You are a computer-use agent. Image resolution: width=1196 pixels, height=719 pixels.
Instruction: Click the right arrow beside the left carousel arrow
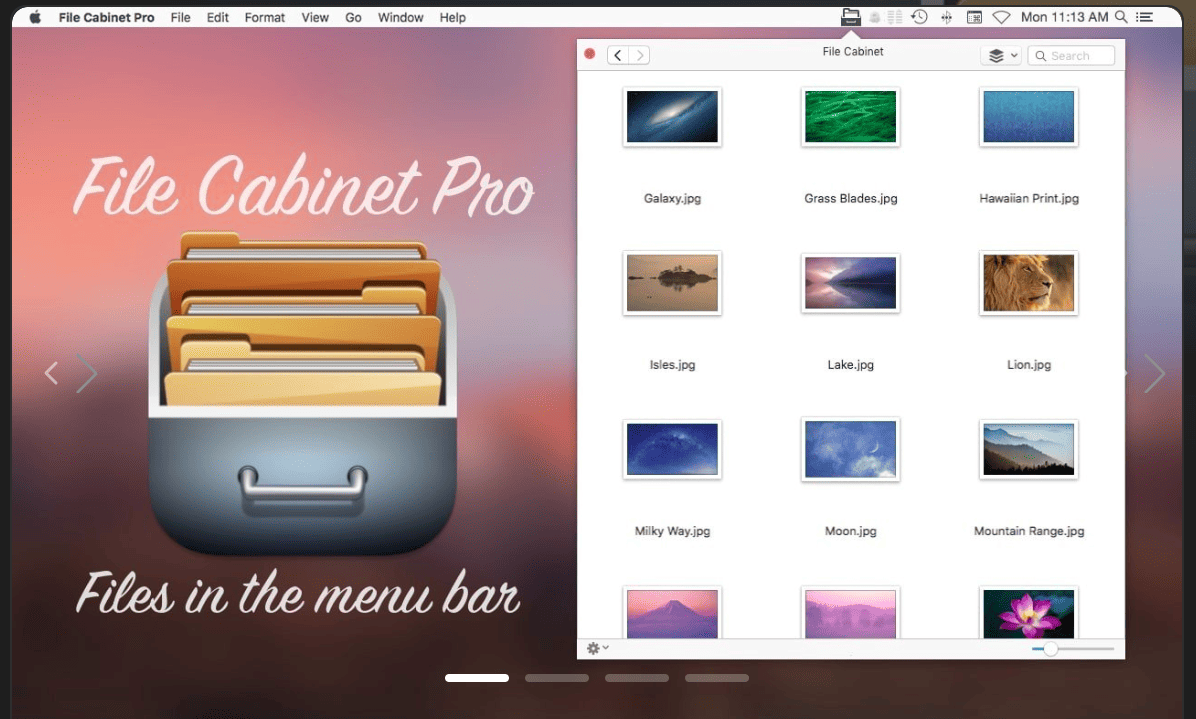coord(87,373)
